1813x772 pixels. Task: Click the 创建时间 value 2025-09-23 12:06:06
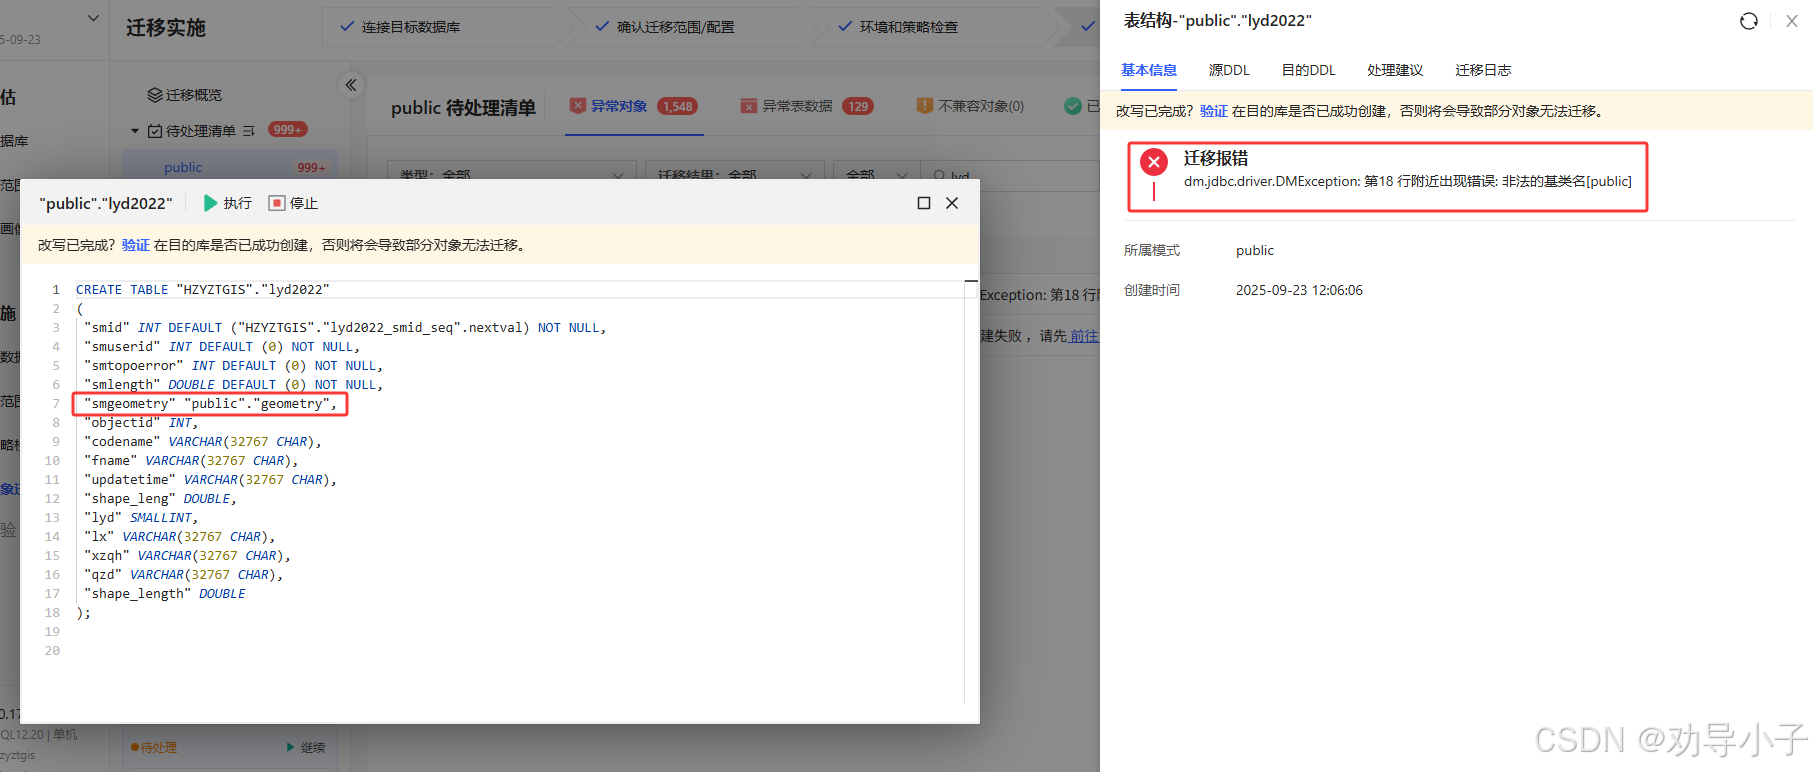pyautogui.click(x=1299, y=290)
